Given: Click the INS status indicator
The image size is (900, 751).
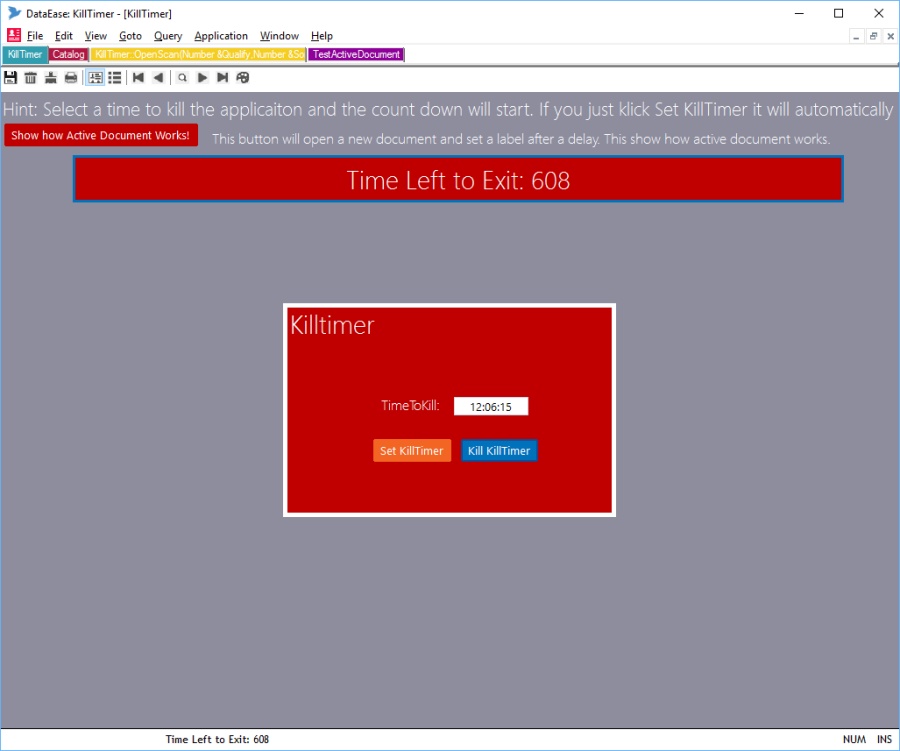Looking at the screenshot, I should pos(884,740).
